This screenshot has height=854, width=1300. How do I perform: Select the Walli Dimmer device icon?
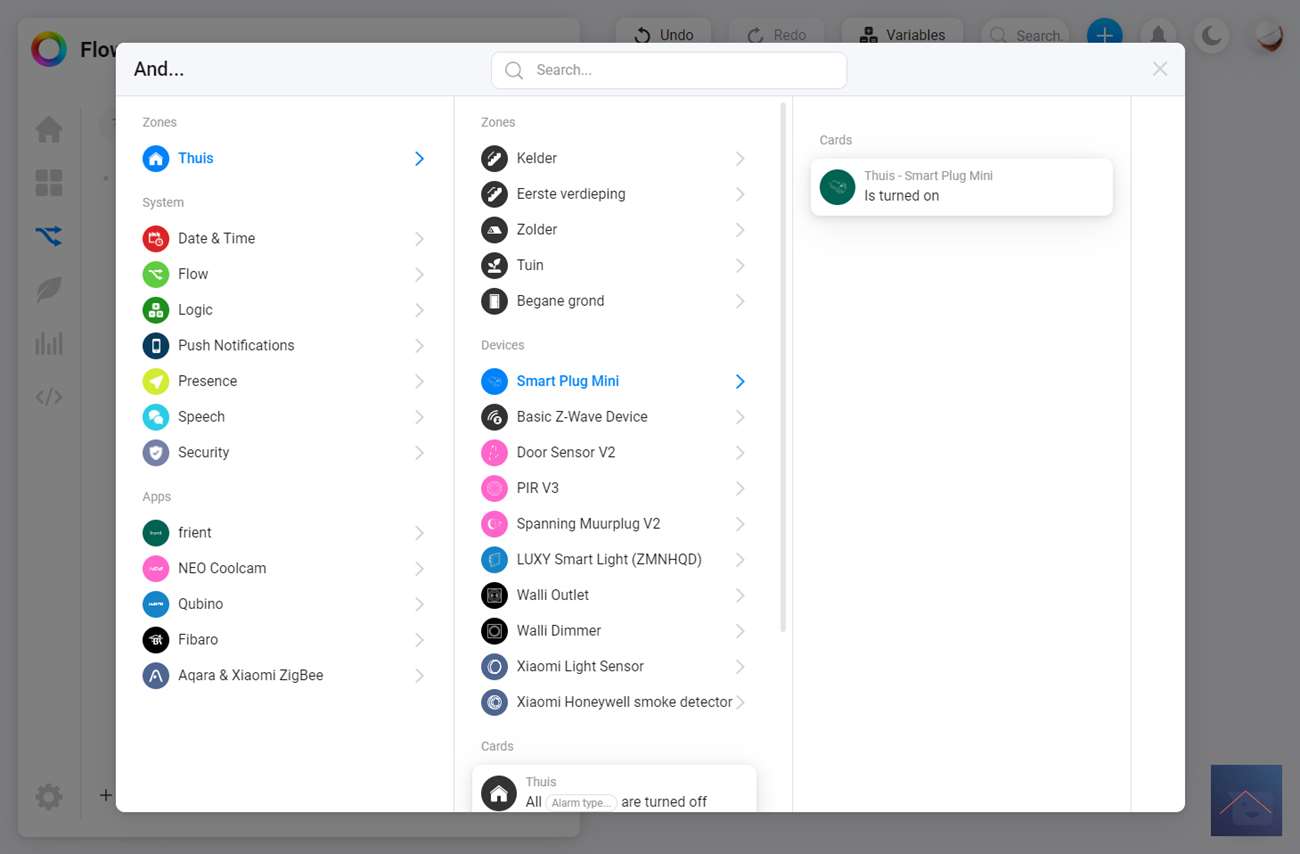click(x=494, y=630)
